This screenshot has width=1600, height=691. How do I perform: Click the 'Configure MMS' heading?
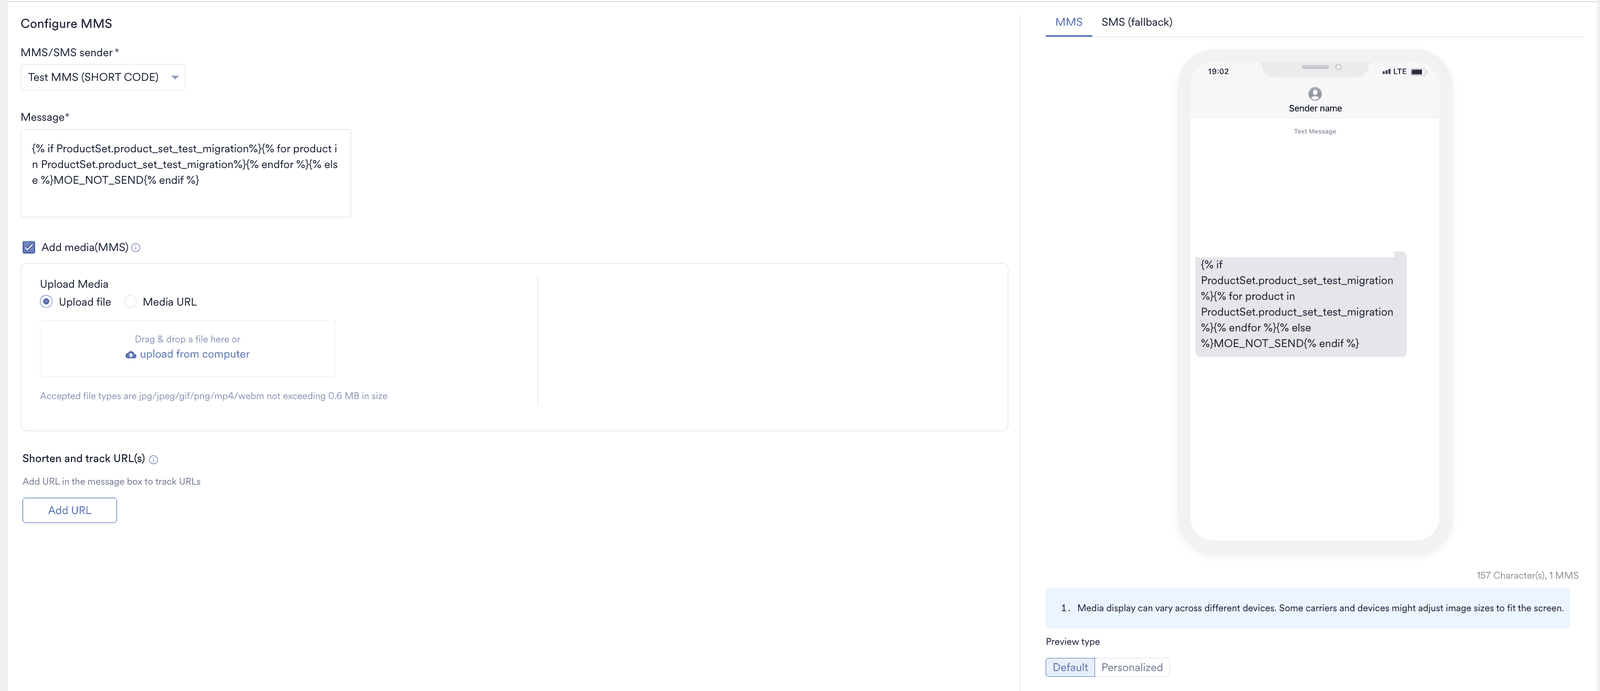point(66,23)
